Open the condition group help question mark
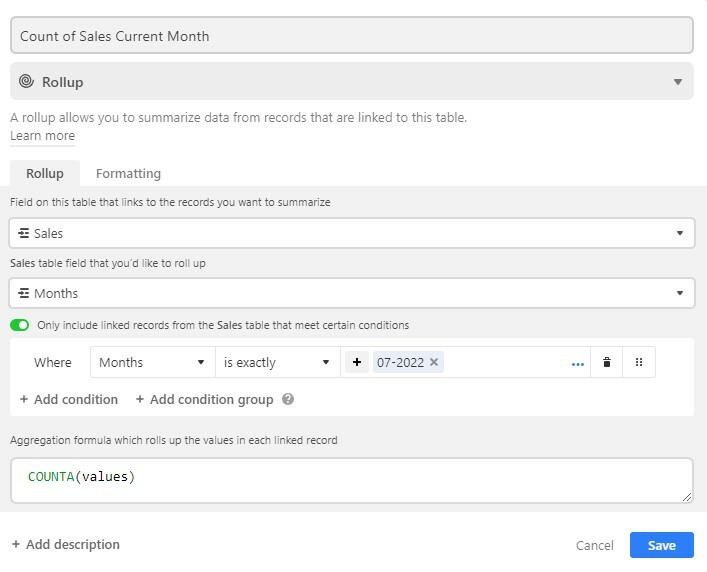 click(288, 399)
